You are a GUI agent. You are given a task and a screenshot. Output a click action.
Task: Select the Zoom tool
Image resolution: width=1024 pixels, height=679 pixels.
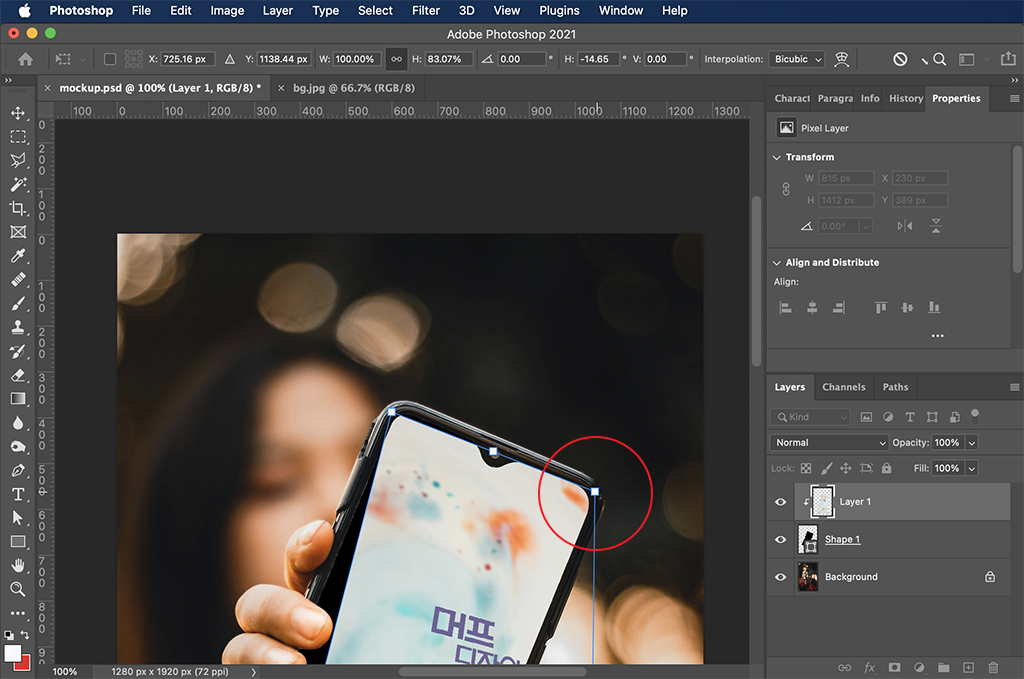tap(18, 589)
